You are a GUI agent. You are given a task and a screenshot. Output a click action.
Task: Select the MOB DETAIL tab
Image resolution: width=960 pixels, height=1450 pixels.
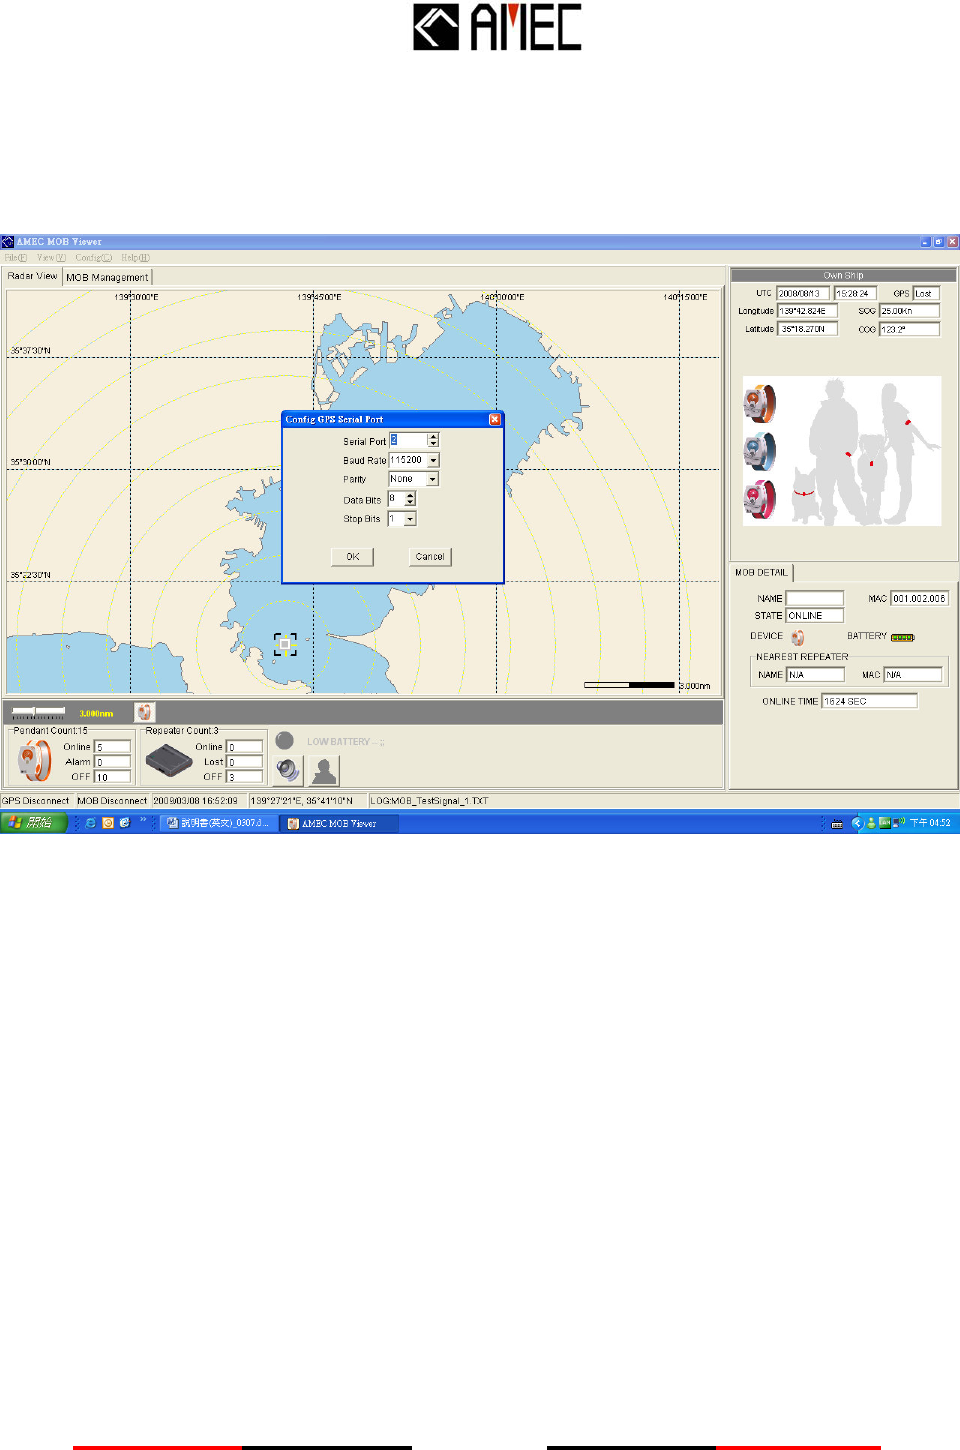click(x=761, y=573)
